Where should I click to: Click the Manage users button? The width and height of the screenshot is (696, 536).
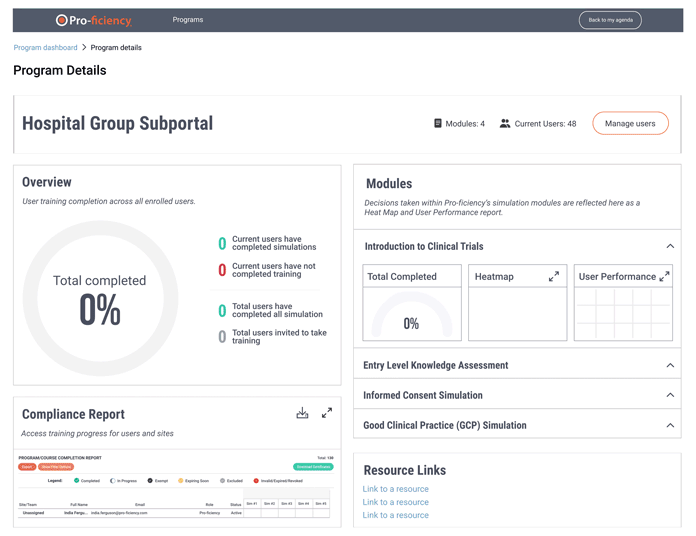tap(630, 124)
